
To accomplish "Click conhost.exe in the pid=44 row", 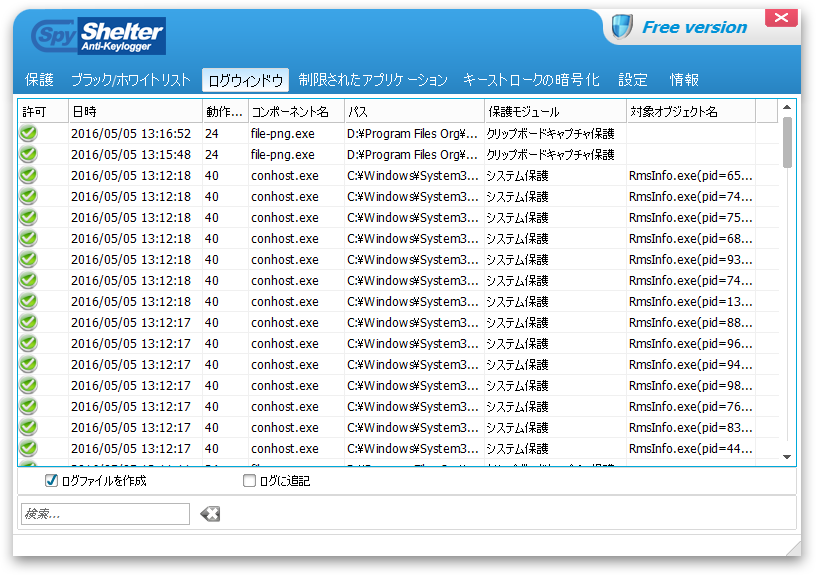I will point(285,449).
